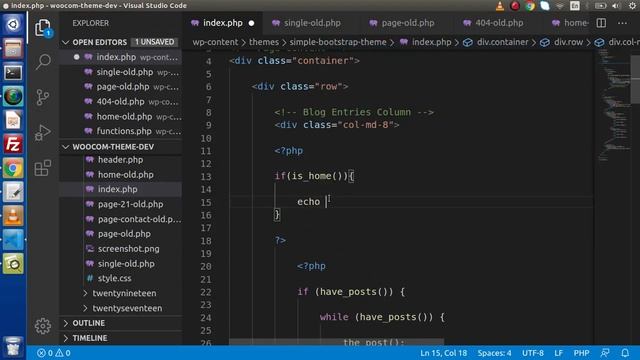Click line number 22 in the gutter
This screenshot has height=360, width=640.
coord(206,292)
